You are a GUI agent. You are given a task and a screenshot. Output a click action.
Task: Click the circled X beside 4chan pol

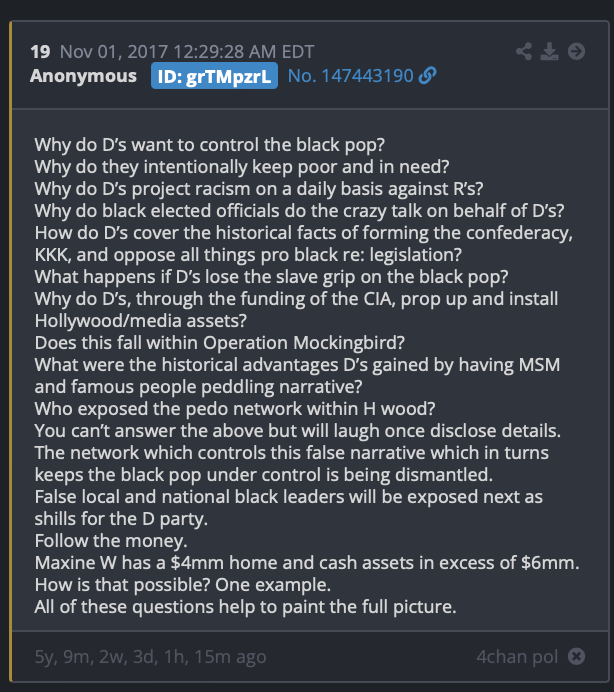pos(576,656)
